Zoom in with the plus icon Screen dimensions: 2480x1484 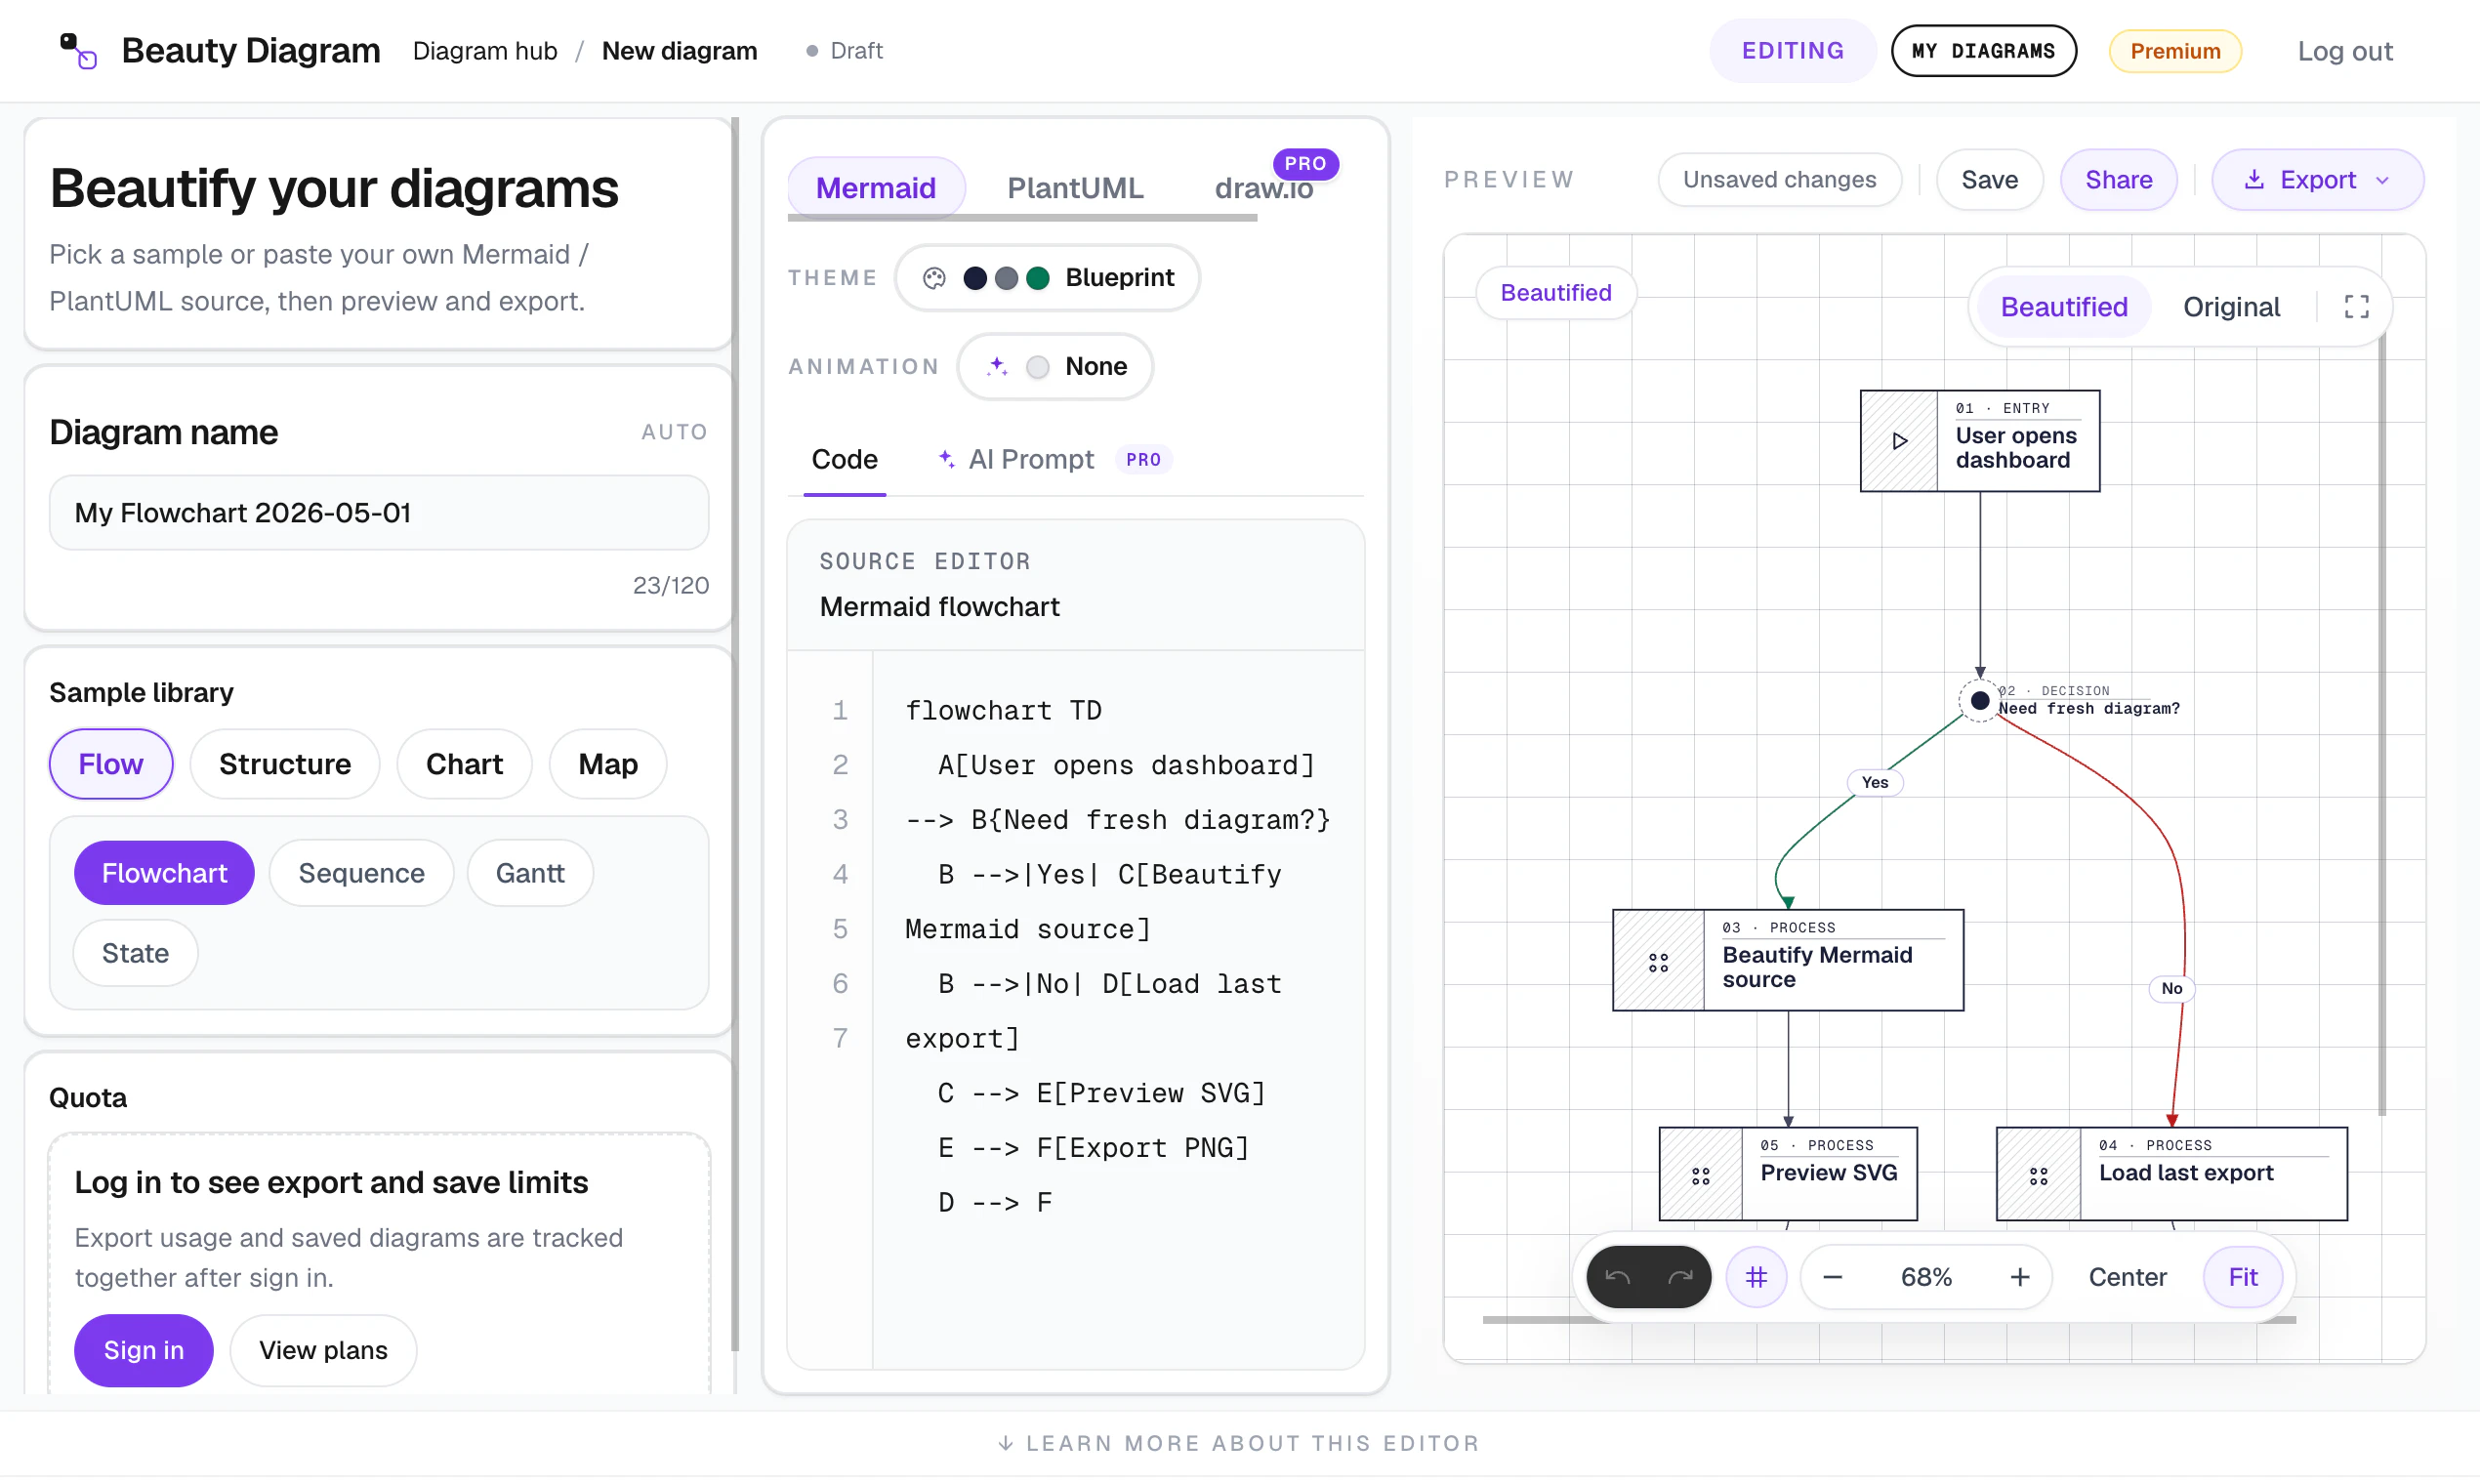tap(2019, 1277)
